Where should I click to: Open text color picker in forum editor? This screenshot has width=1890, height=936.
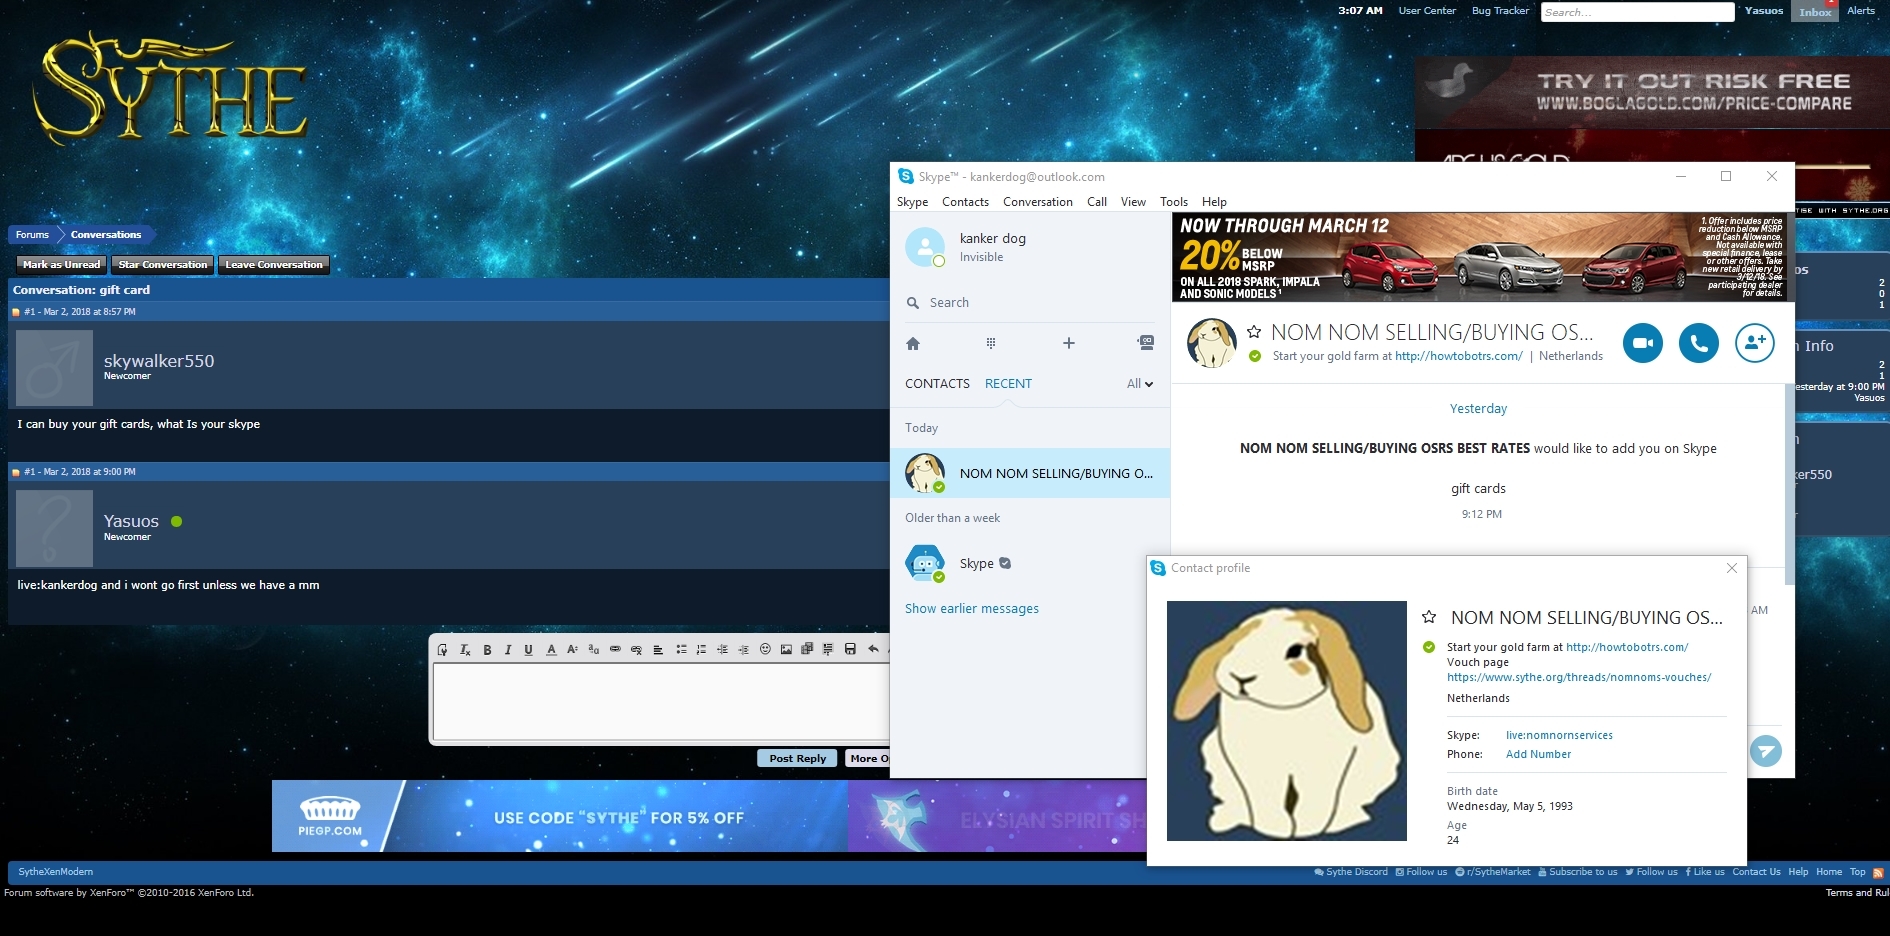coord(551,650)
